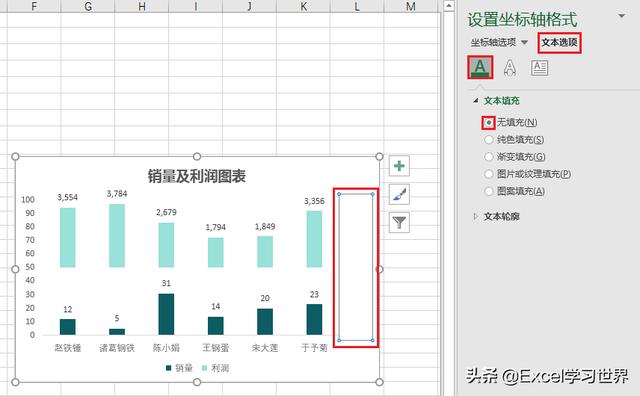Open the Text Fill & Outline icon tab
Viewport: 640px width, 396px height.
point(480,67)
